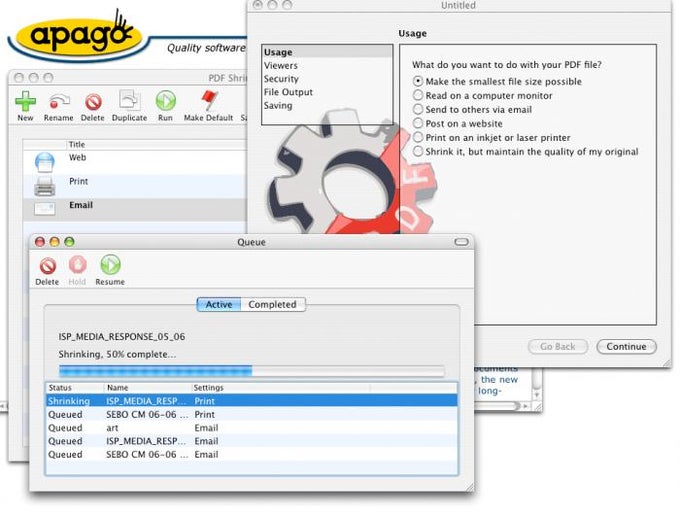This screenshot has height=513, width=680.
Task: Click the Print title in PDF Shrink
Action: (x=78, y=181)
